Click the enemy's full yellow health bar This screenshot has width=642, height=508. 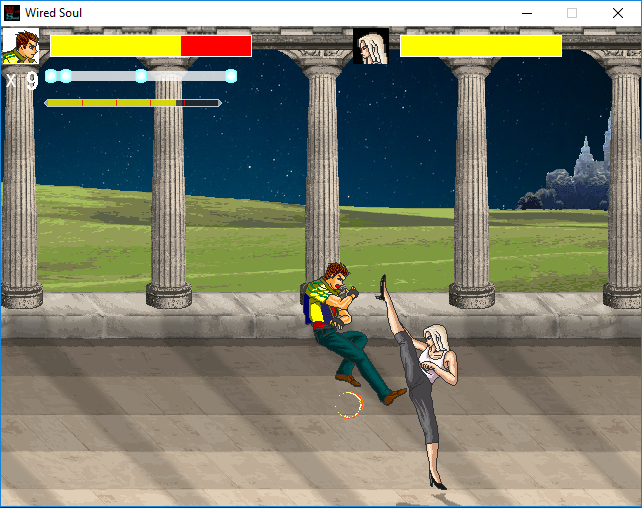point(481,46)
